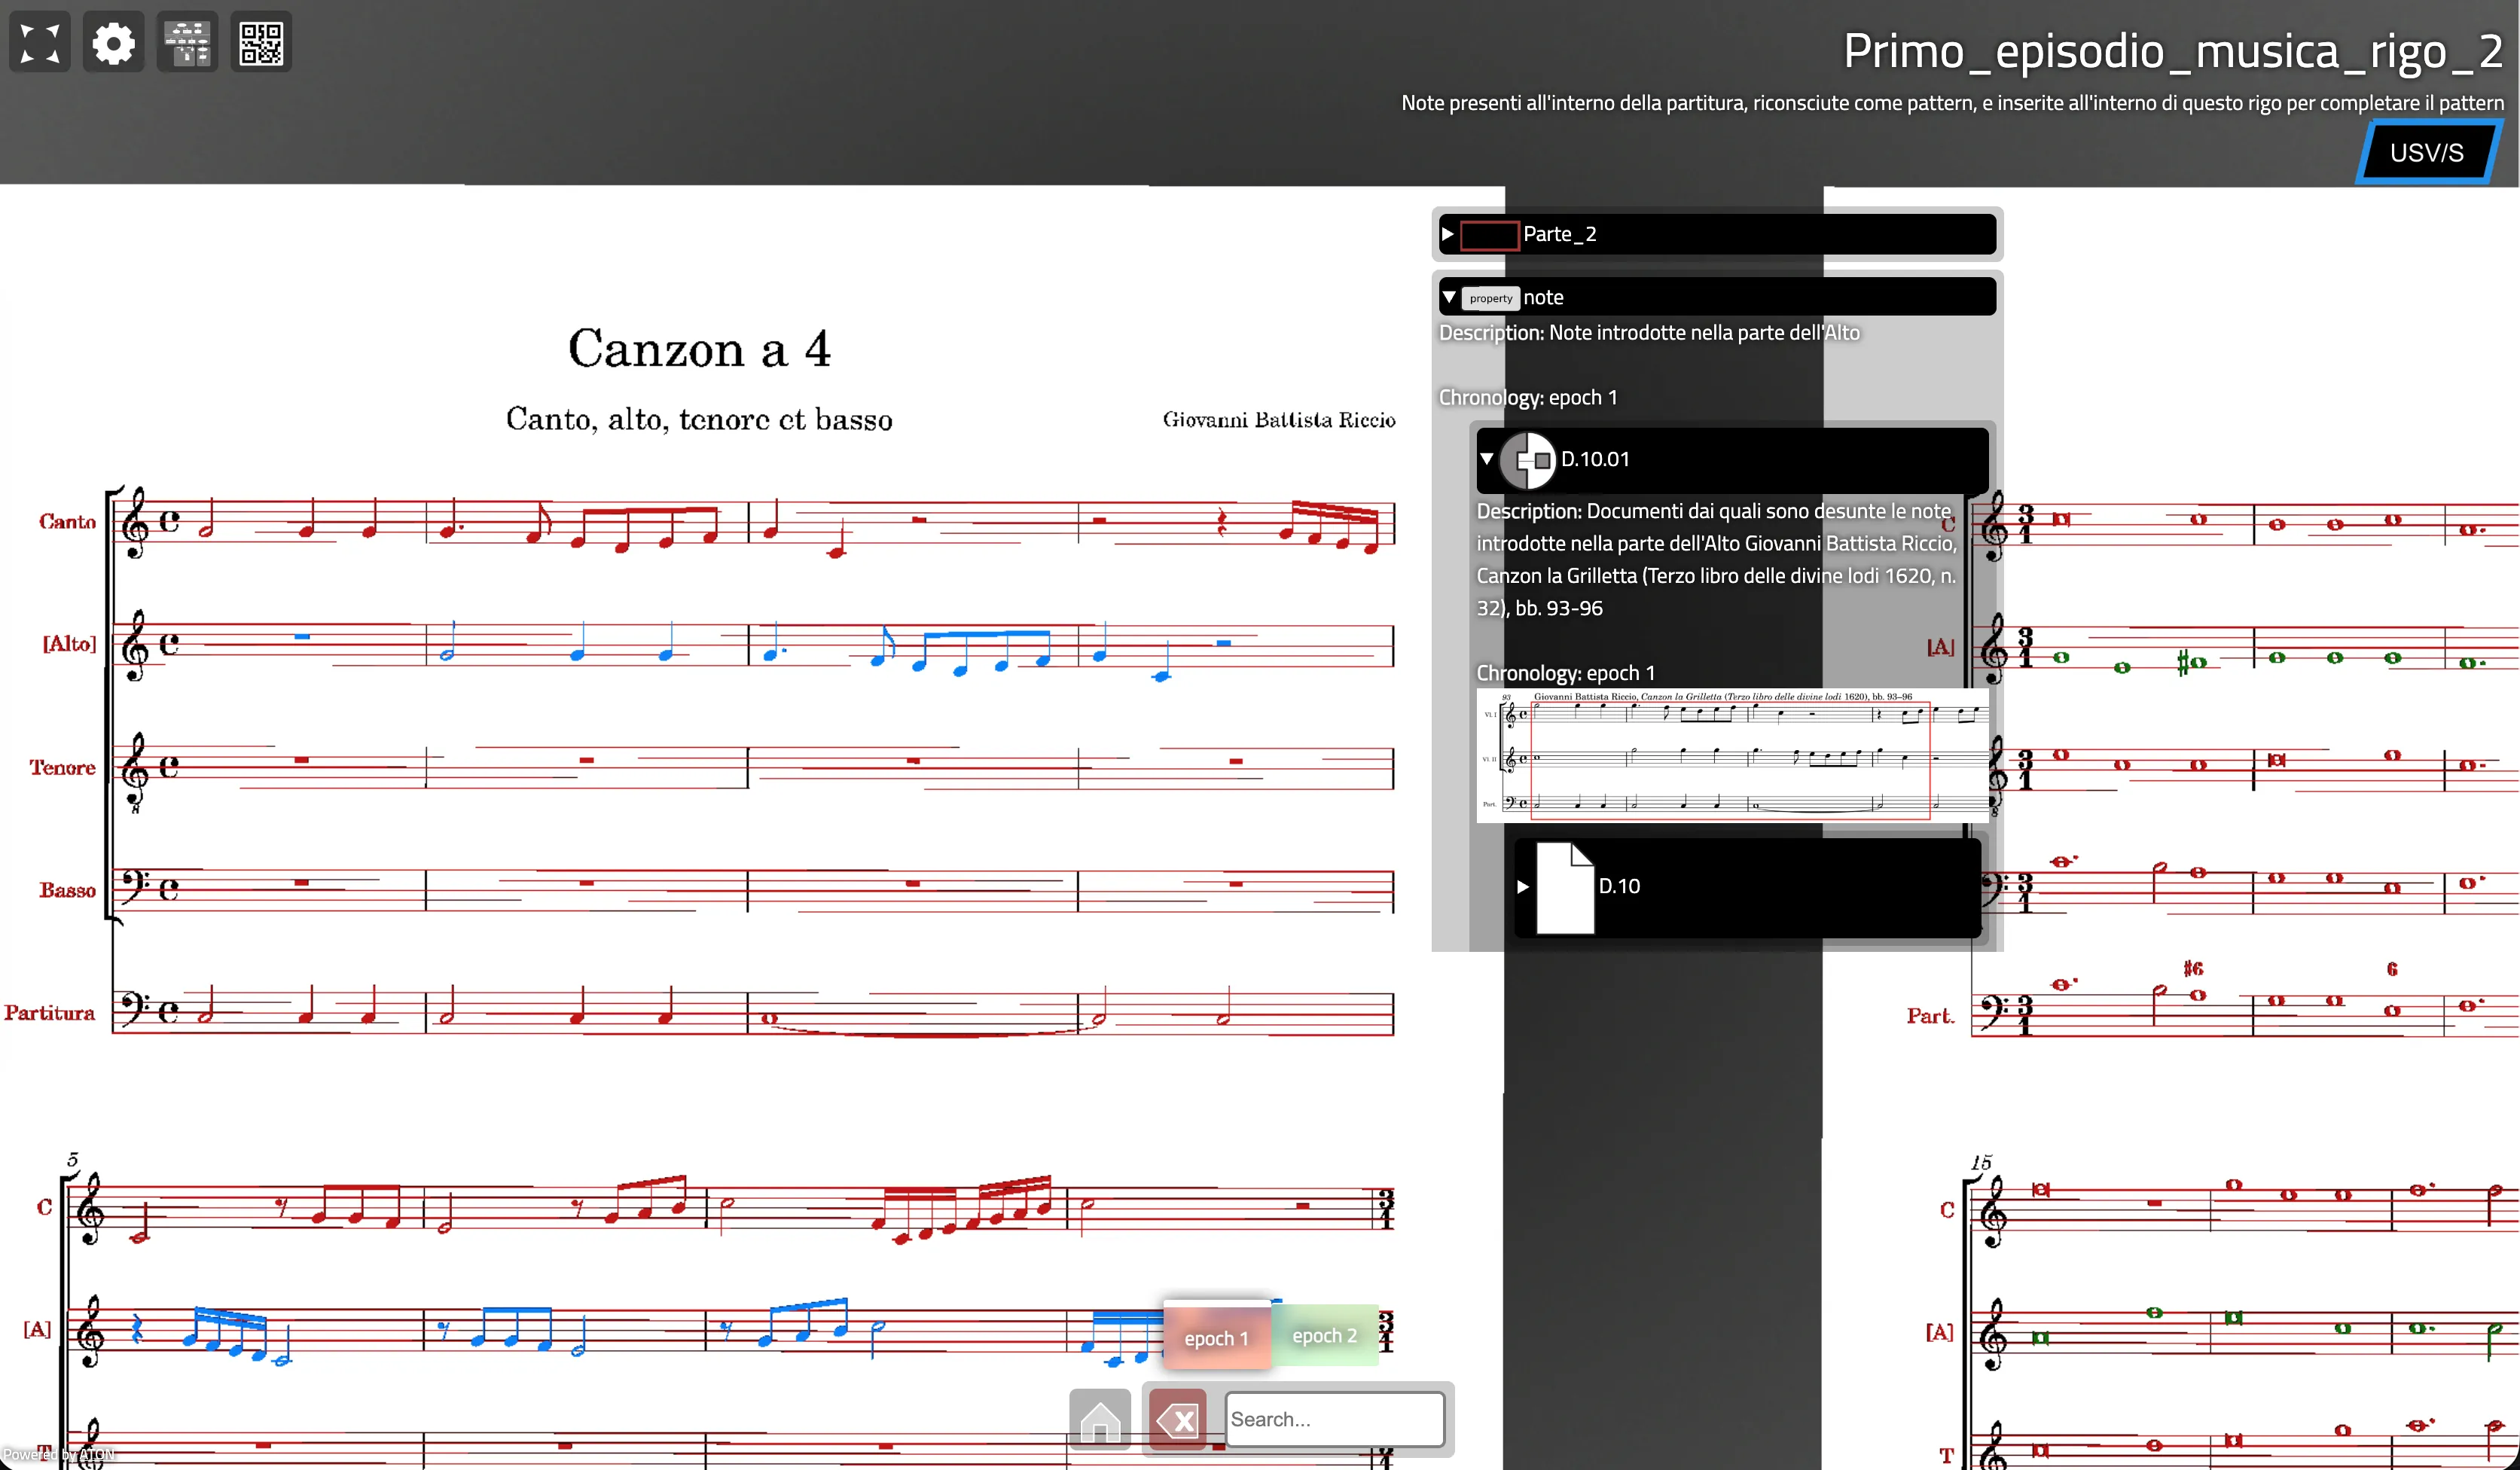Click the 'Partitura' staff label

click(x=50, y=1012)
